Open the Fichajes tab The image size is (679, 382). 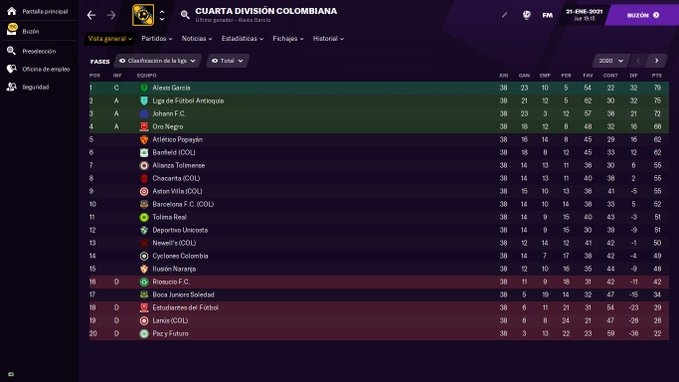(x=288, y=39)
